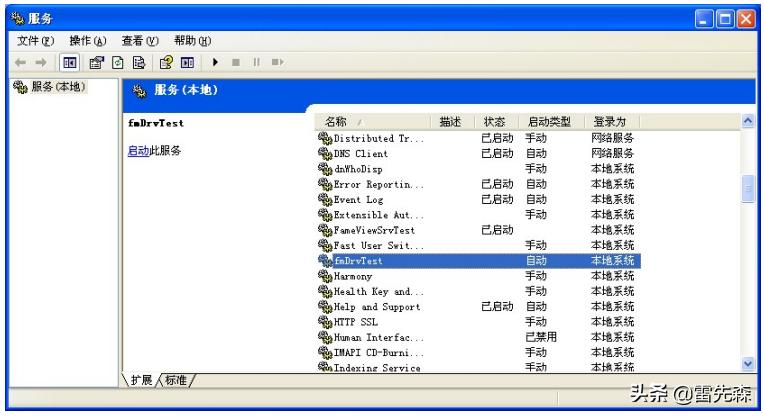Screen dimensions: 764x416
Task: Click the Pause service toolbar icon
Action: point(256,62)
